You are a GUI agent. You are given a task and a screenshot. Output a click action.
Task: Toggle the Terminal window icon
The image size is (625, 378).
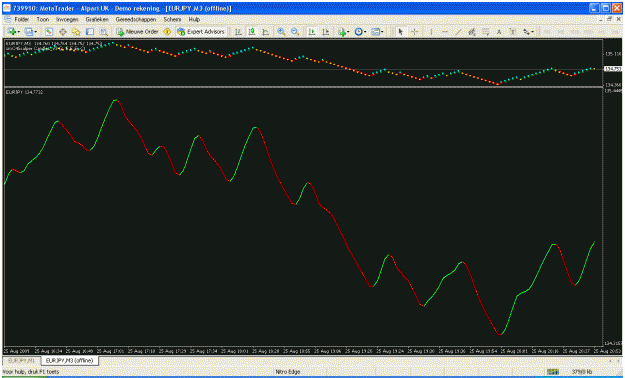pyautogui.click(x=90, y=32)
